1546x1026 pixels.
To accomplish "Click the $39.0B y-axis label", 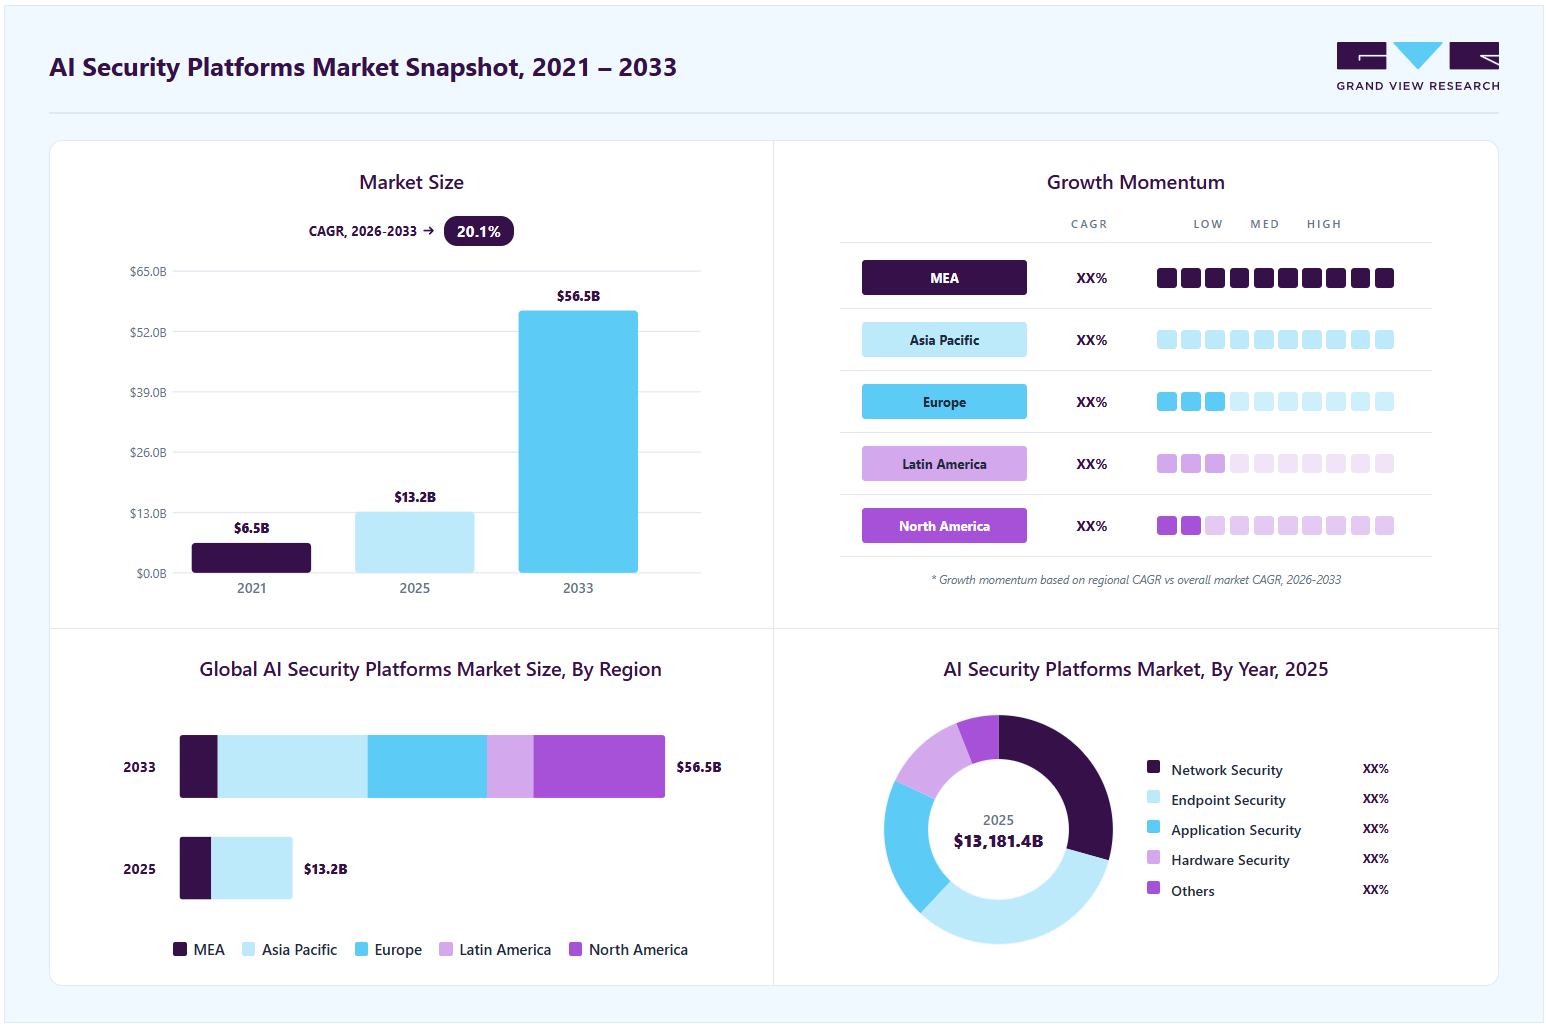I will click(x=148, y=392).
